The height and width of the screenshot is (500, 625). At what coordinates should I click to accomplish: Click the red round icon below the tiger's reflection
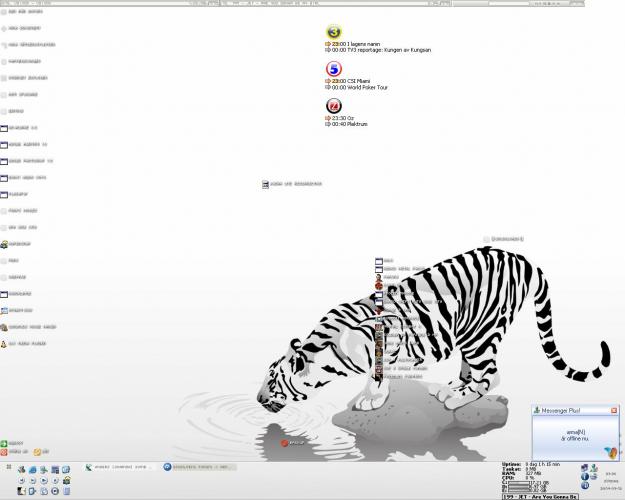coord(284,443)
